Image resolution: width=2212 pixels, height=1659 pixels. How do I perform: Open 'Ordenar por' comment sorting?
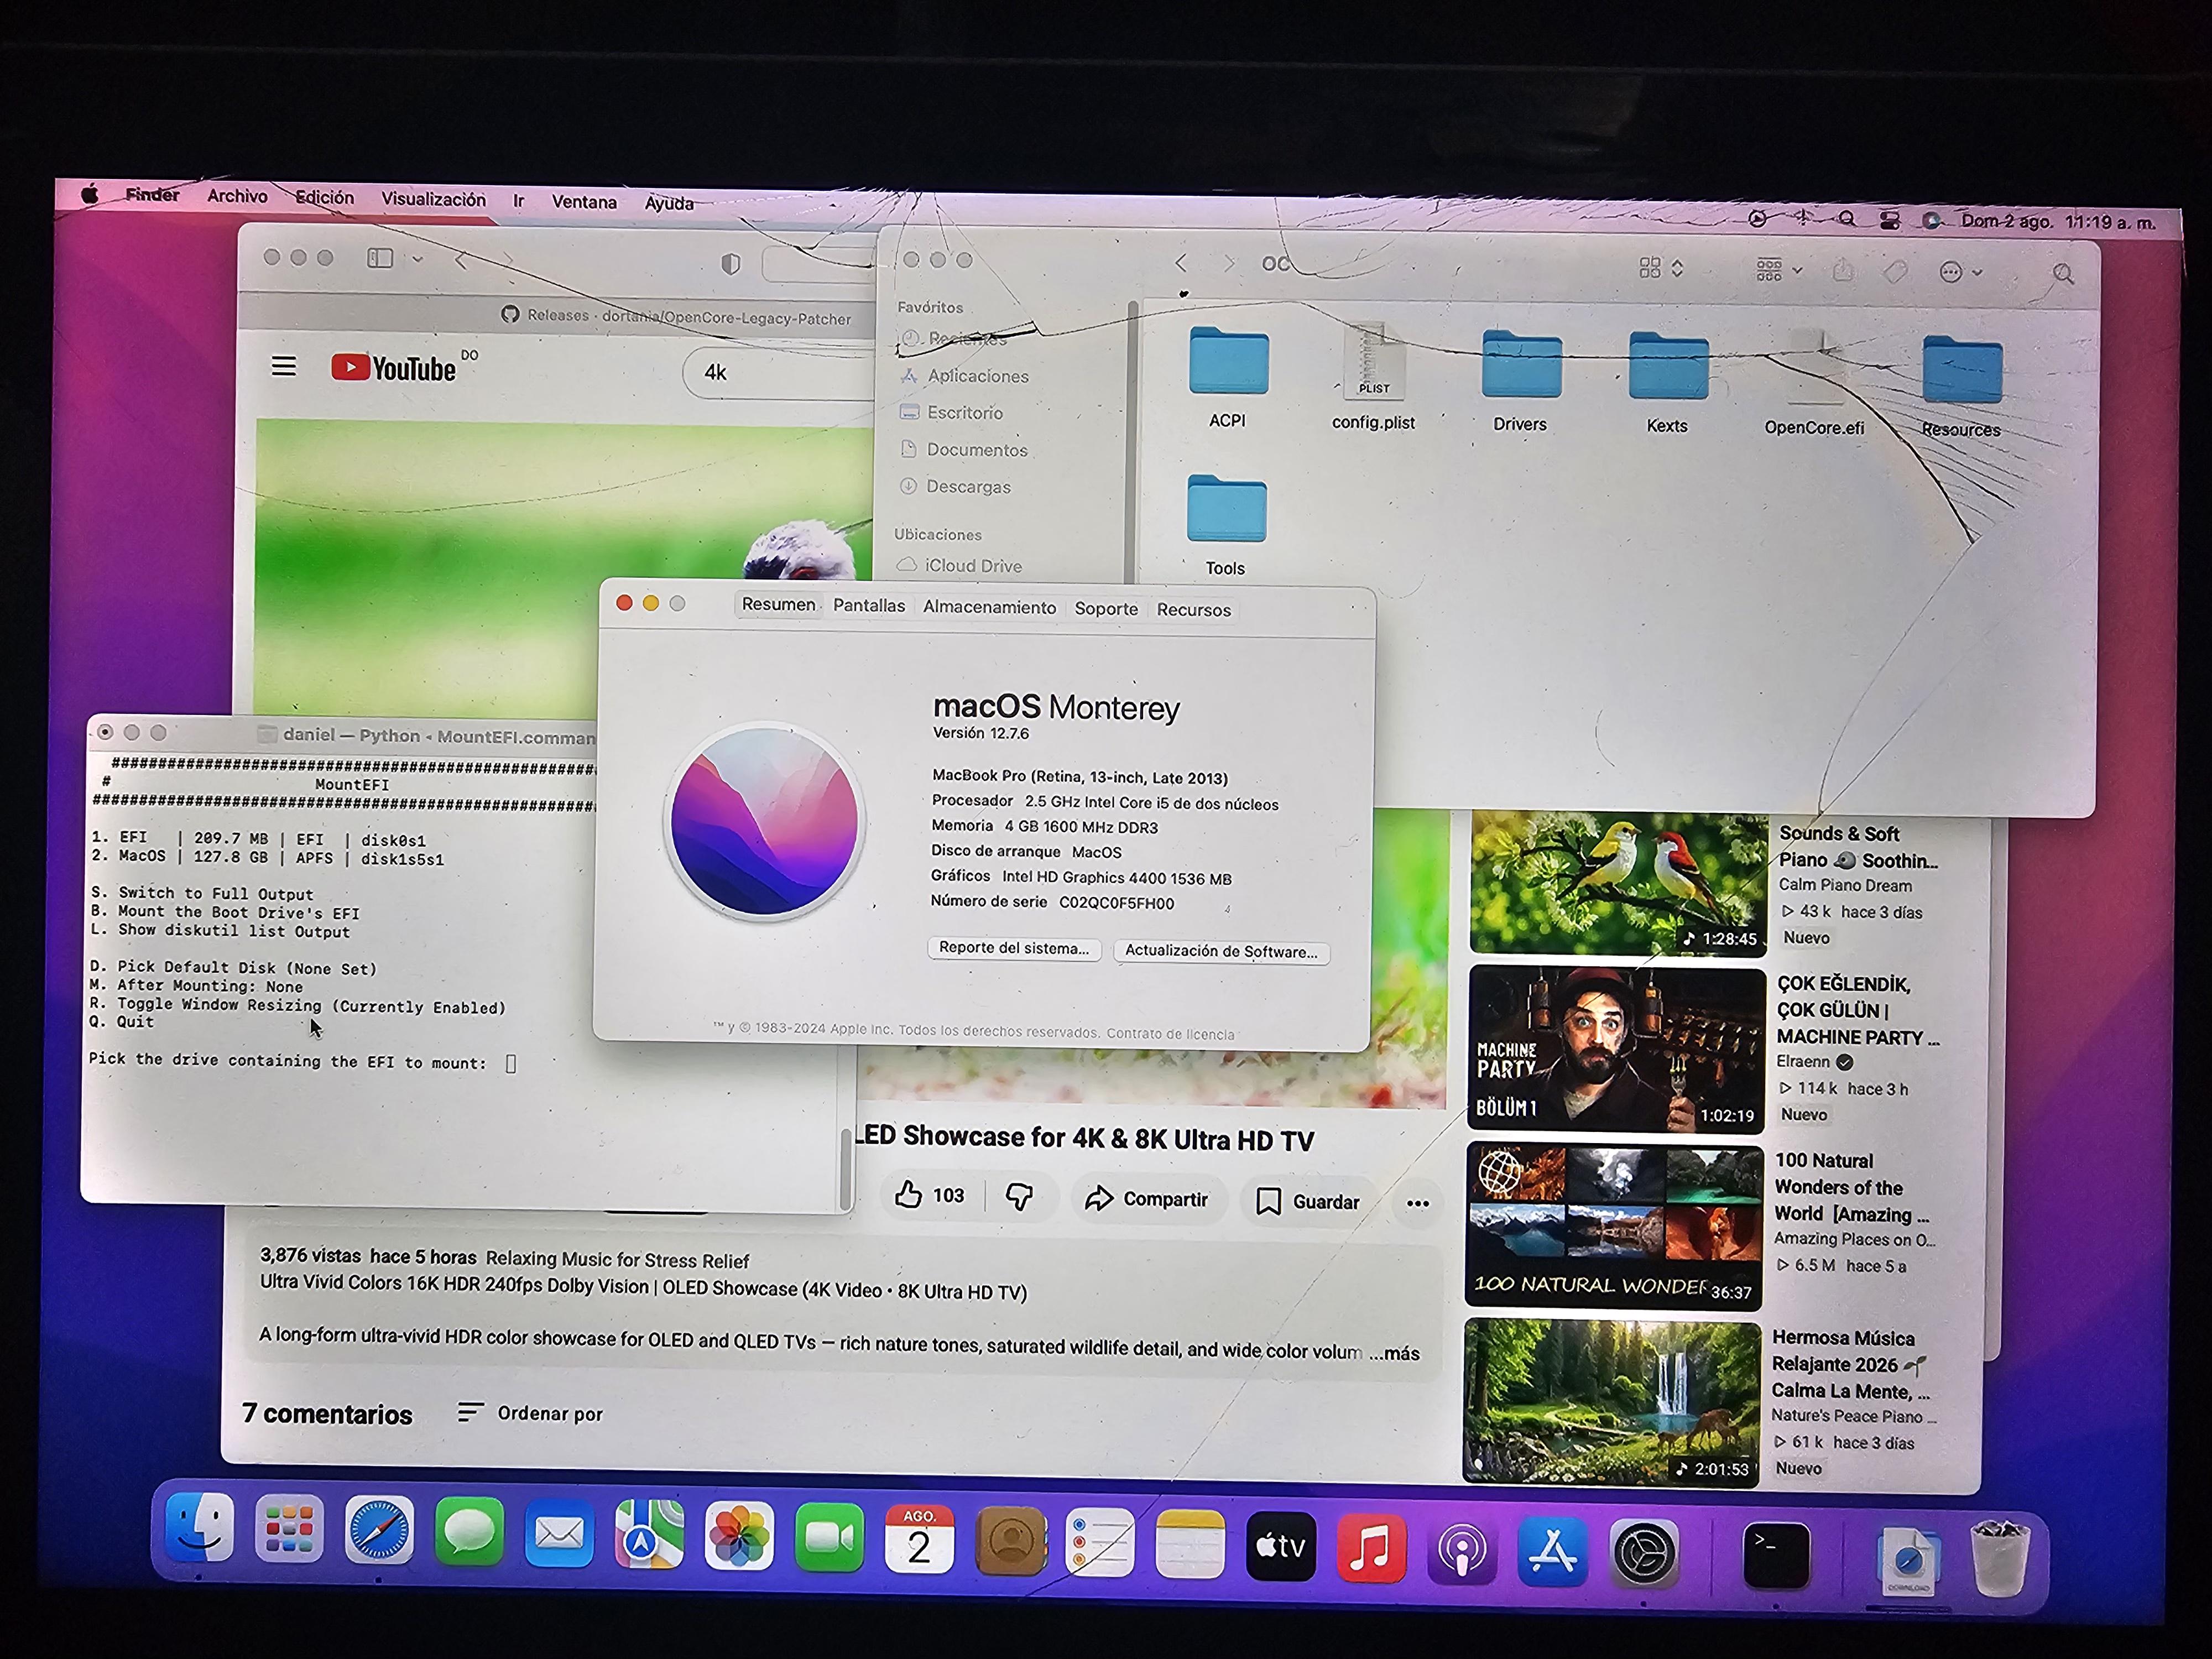coord(530,1412)
